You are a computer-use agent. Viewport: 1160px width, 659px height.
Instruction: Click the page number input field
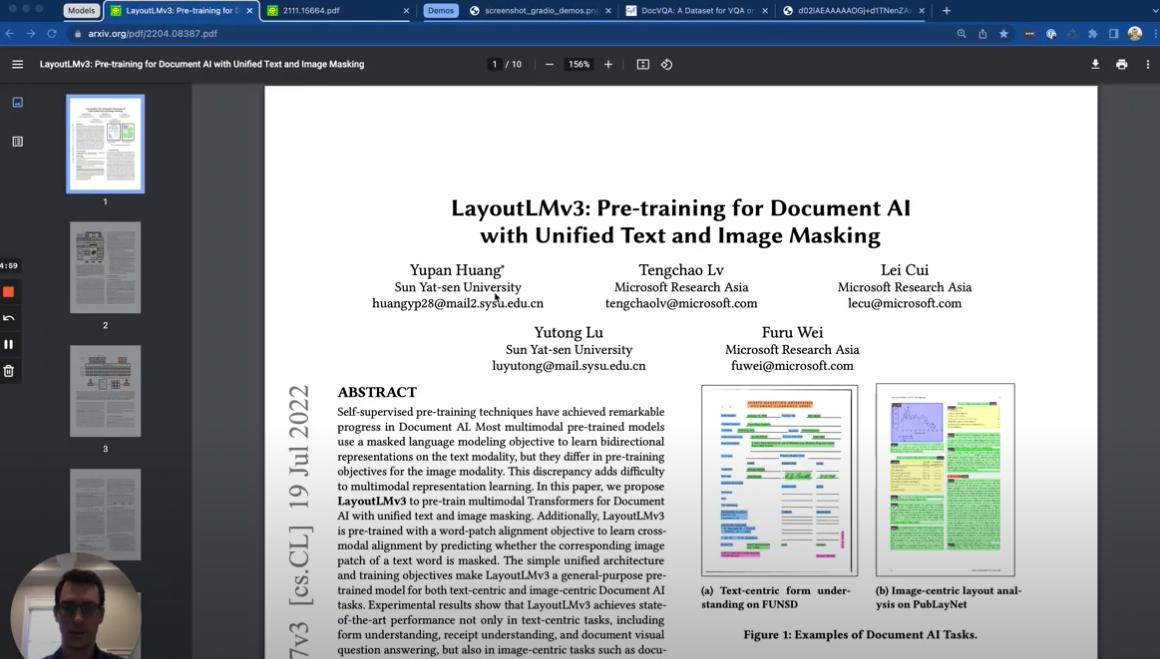click(x=494, y=64)
